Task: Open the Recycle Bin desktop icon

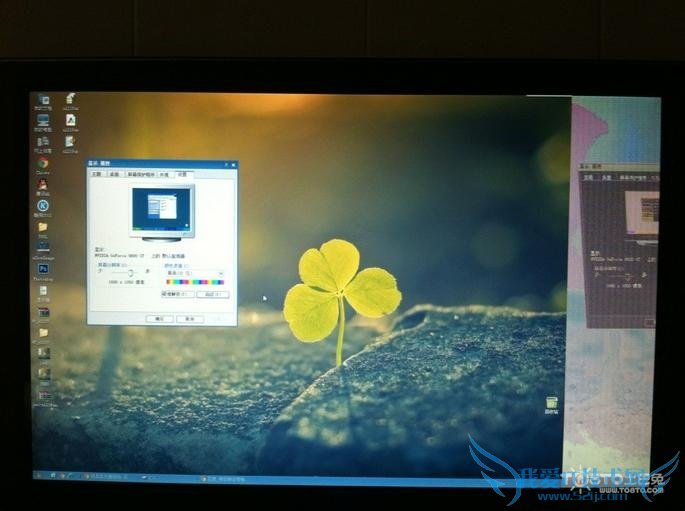Action: coord(551,405)
